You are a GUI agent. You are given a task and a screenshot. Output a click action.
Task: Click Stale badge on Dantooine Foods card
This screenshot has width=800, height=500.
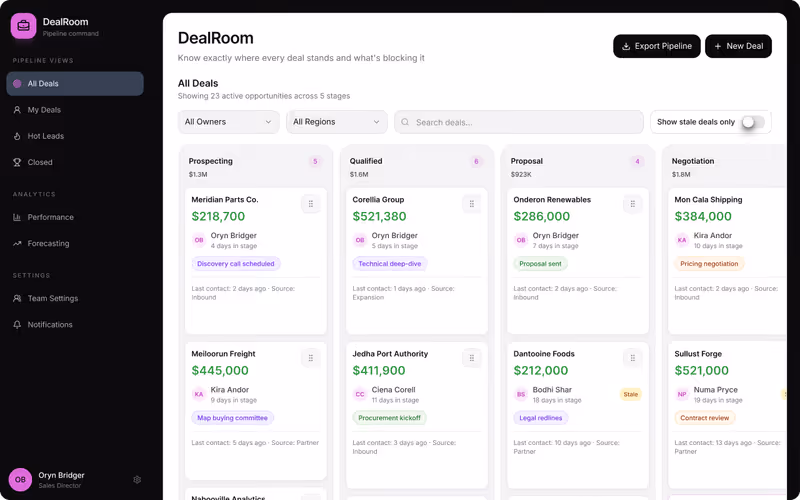[x=631, y=394]
